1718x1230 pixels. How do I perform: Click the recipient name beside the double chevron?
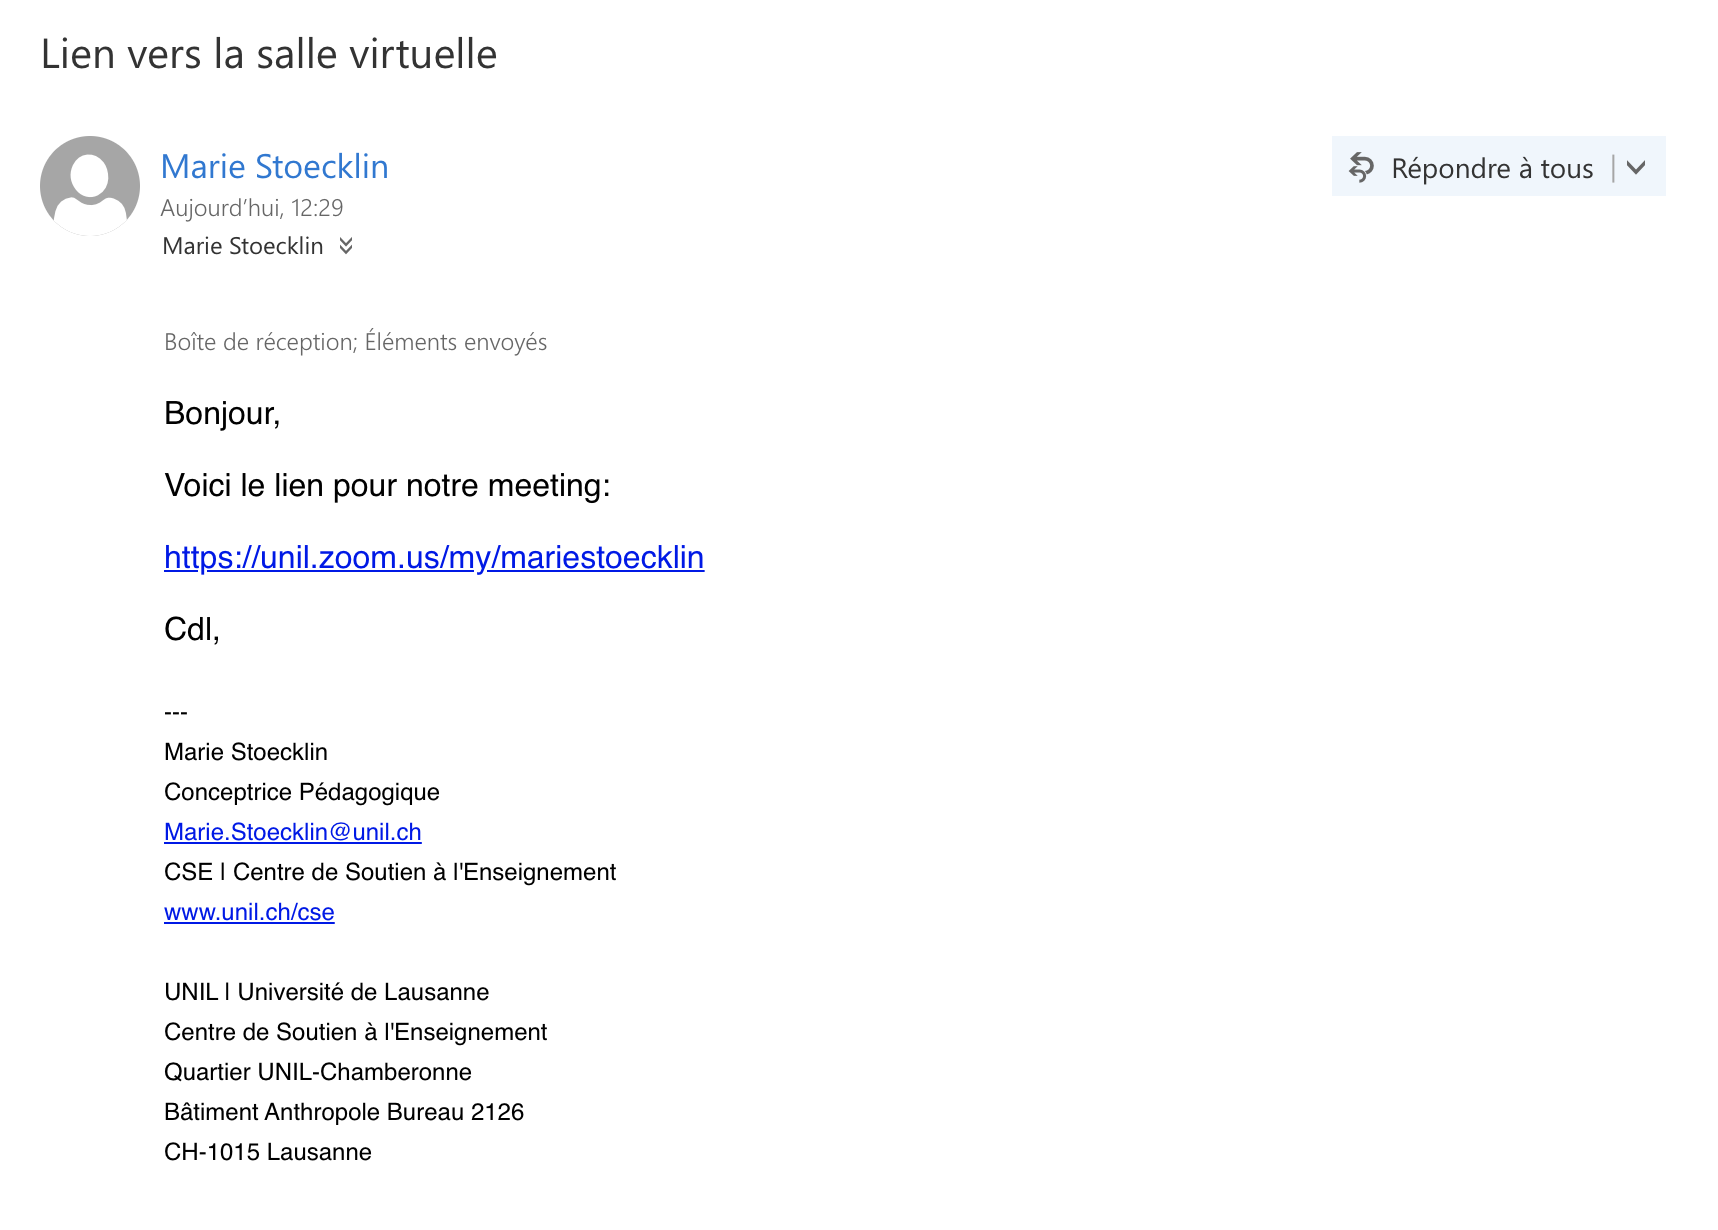tap(243, 246)
